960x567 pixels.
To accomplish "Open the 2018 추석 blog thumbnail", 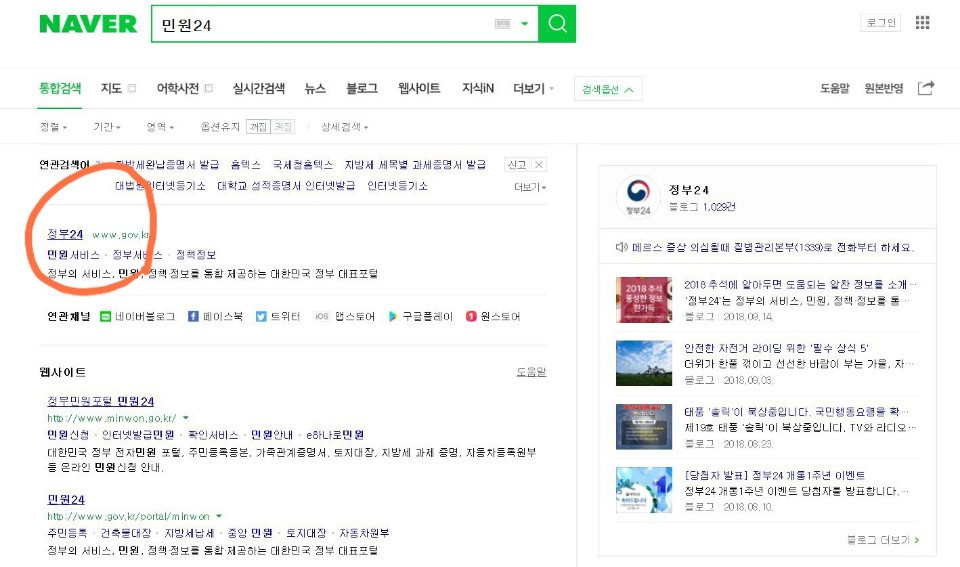I will point(644,300).
